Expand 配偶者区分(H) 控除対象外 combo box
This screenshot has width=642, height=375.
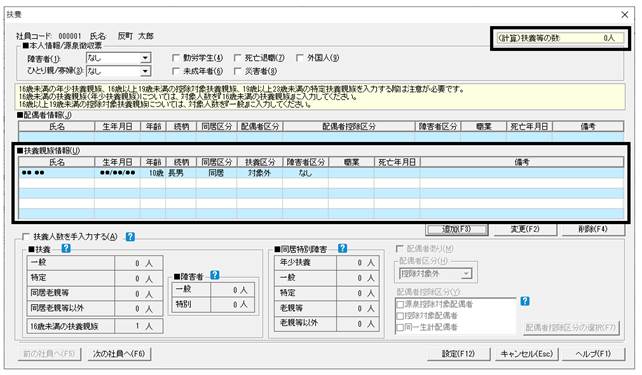[x=466, y=274]
